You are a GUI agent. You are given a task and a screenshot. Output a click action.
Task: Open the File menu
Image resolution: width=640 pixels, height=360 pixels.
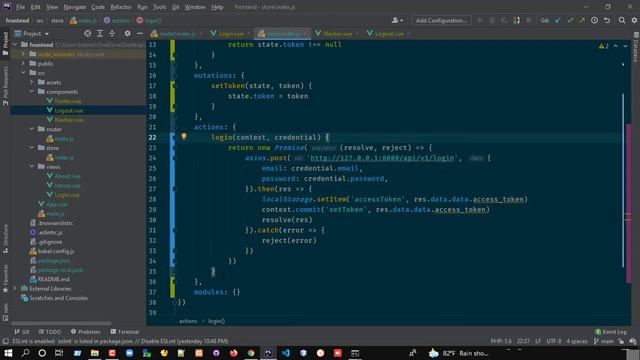point(20,7)
